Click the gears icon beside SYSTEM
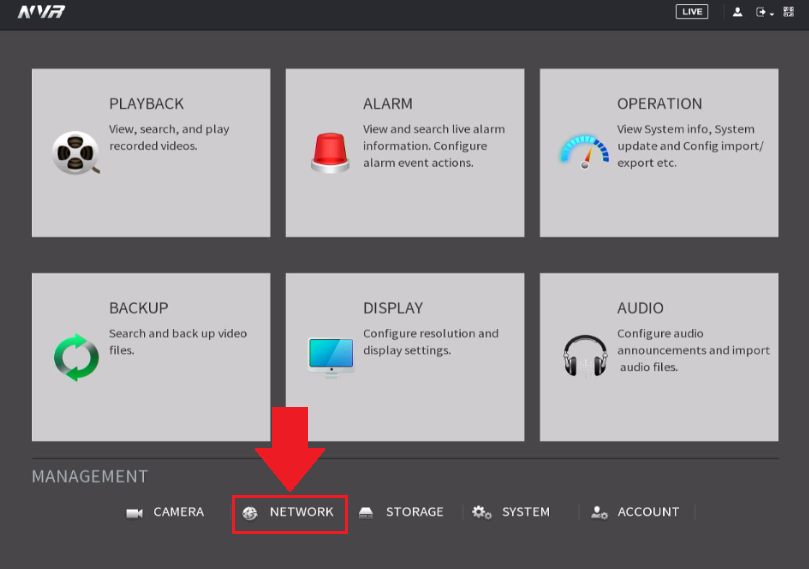Viewport: 809px width, 569px height. point(481,512)
